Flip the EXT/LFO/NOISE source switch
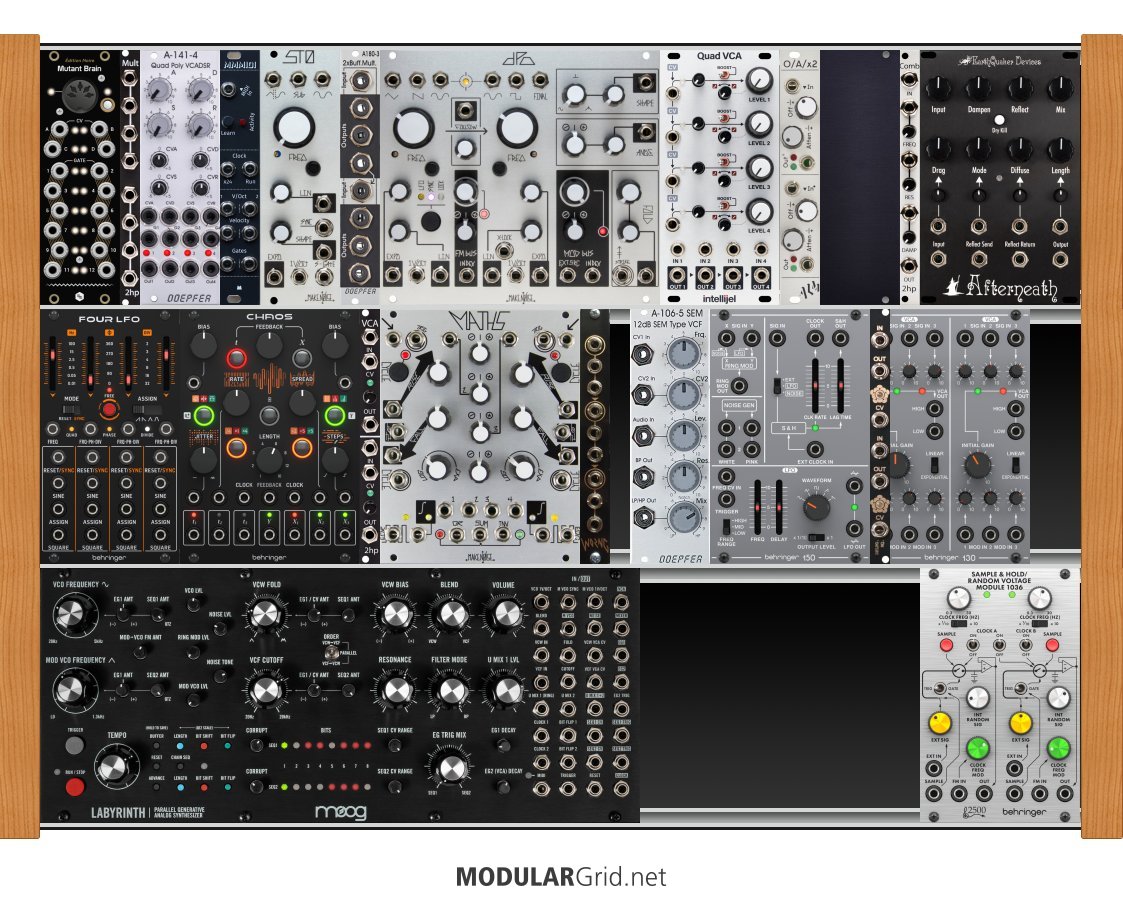 (776, 387)
